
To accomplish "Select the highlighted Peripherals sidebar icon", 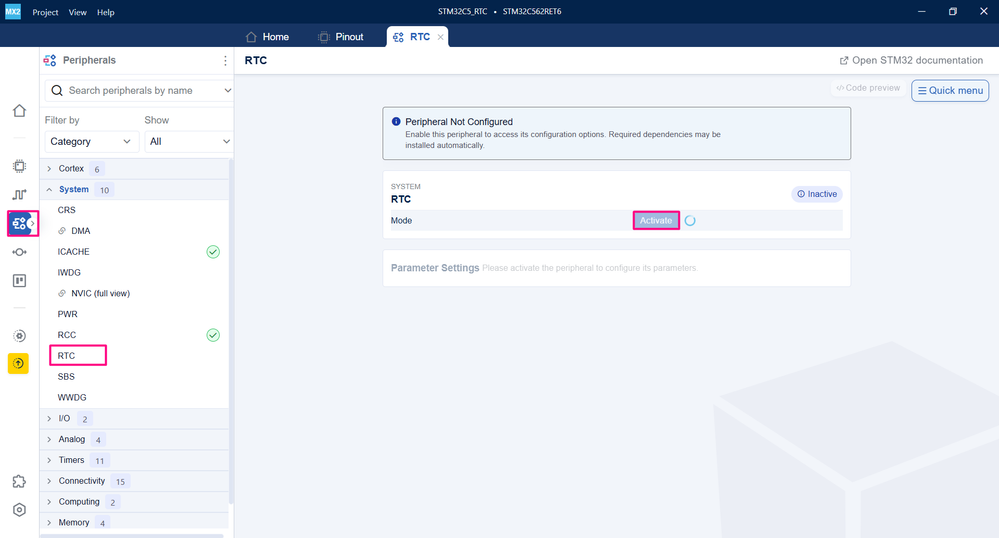I will pos(19,224).
